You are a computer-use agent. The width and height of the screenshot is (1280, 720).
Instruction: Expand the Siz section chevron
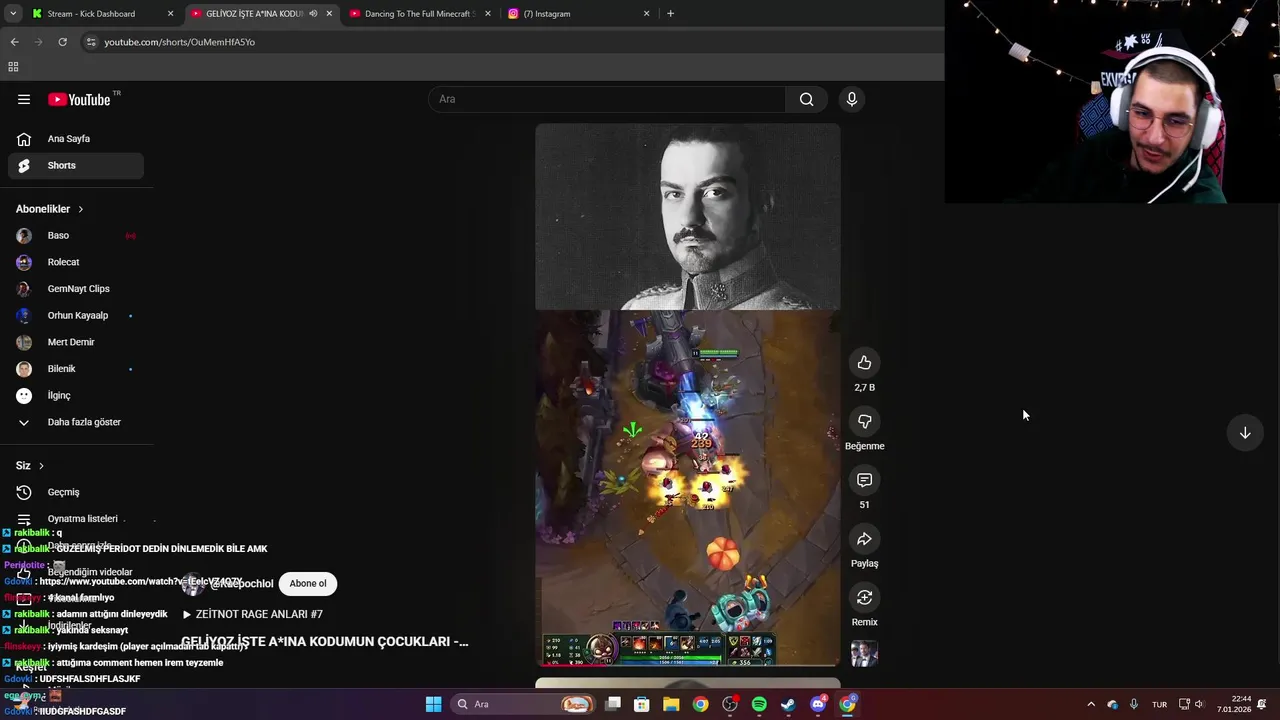[x=41, y=466]
